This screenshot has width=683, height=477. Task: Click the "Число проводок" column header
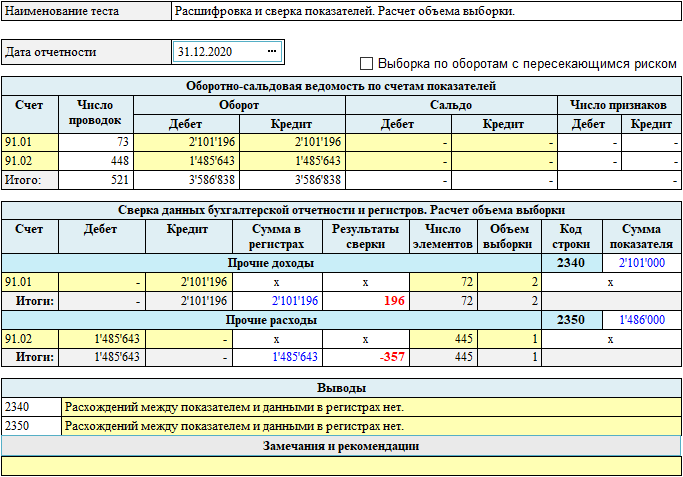click(96, 115)
